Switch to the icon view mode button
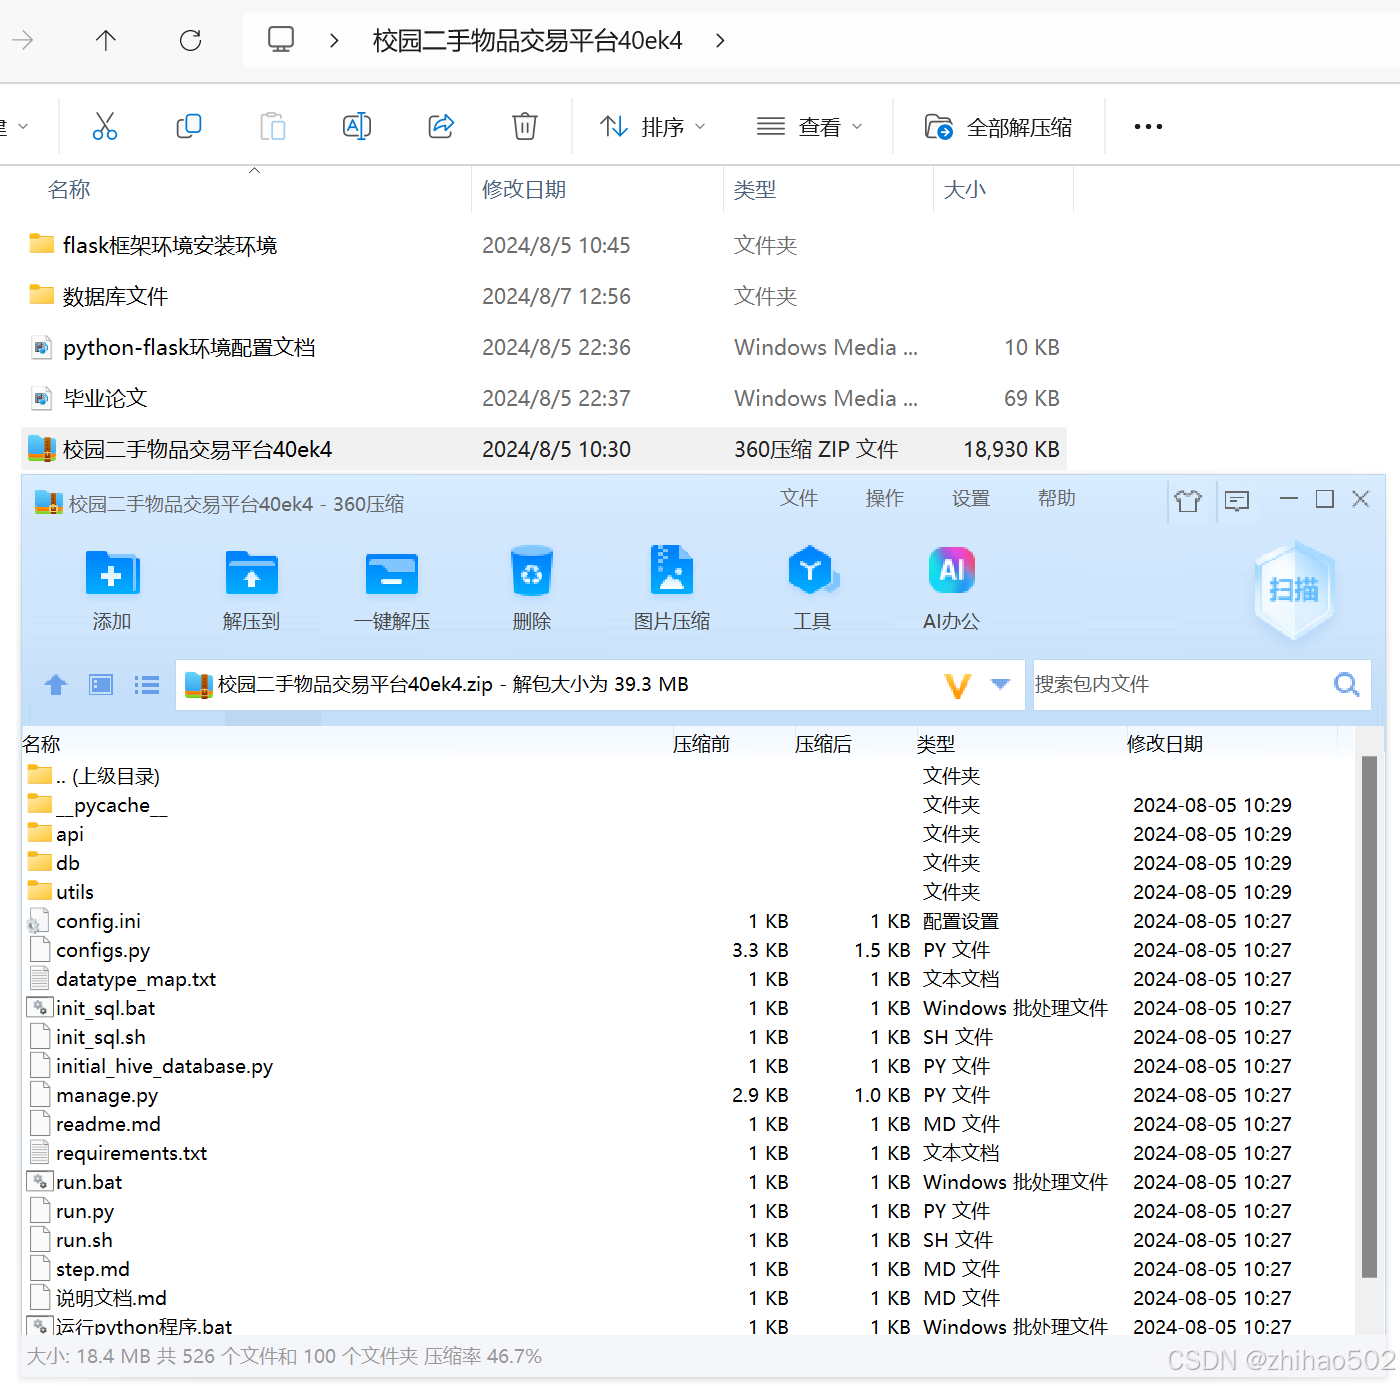1400x1386 pixels. click(101, 685)
